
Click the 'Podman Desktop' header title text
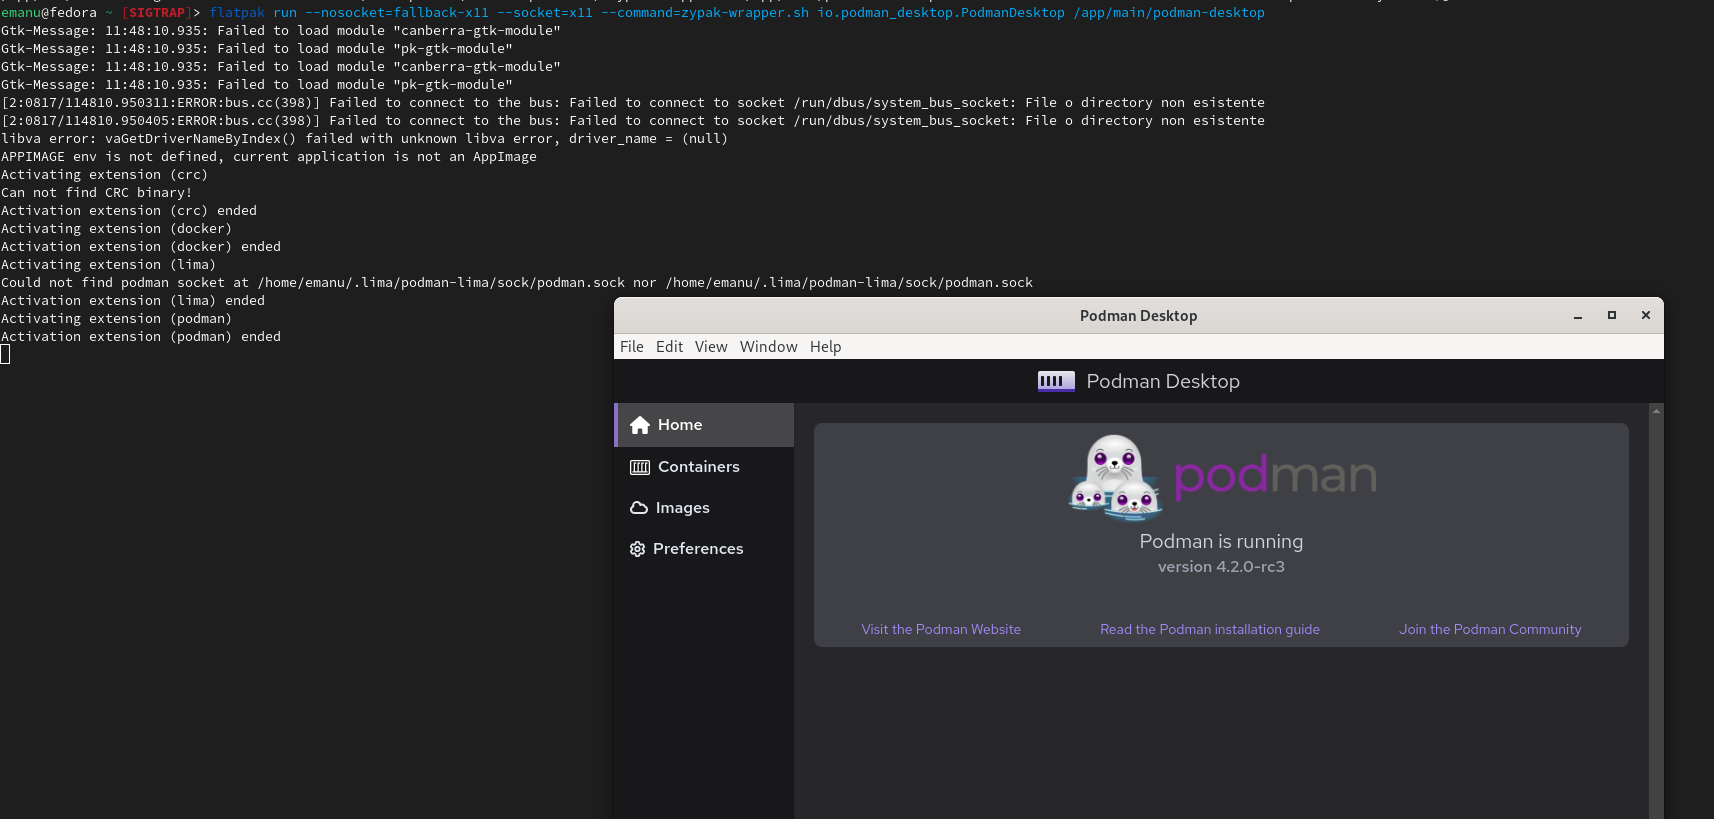pyautogui.click(x=1163, y=381)
